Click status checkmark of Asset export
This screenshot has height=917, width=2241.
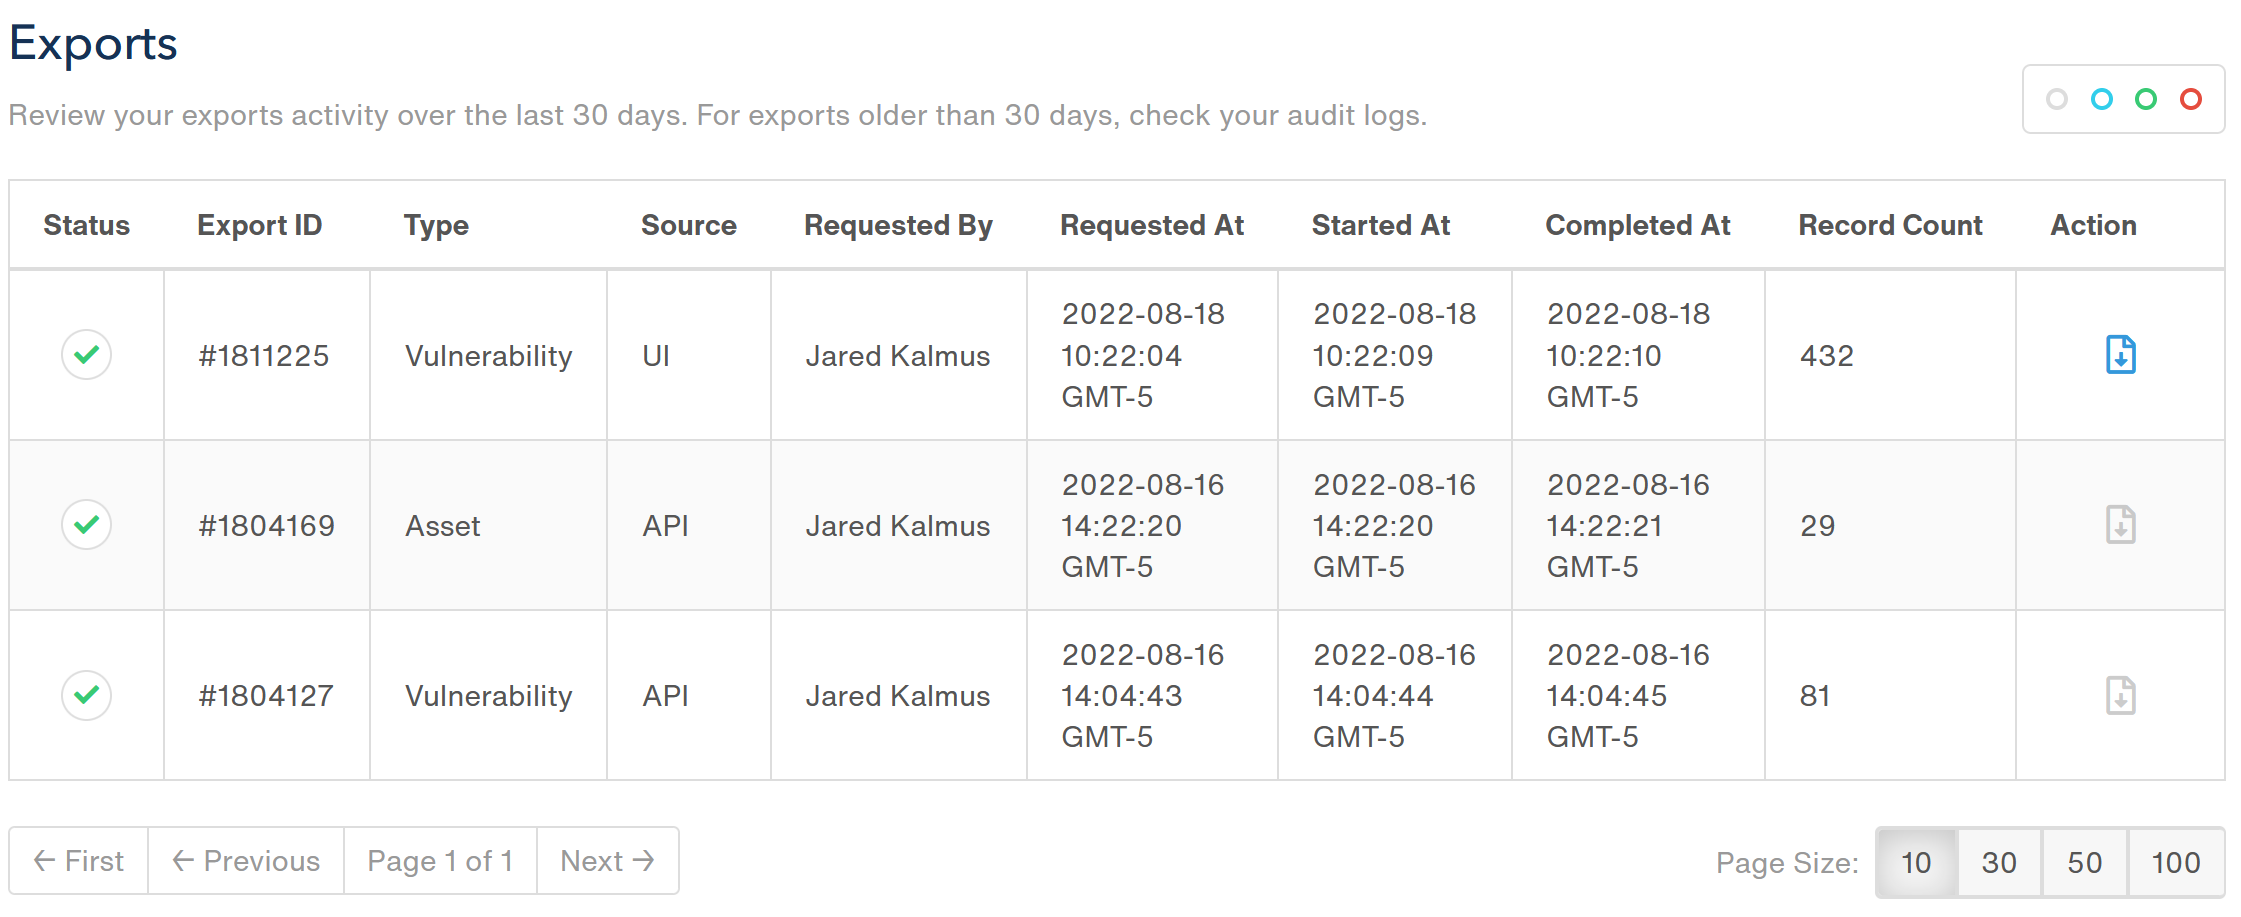pyautogui.click(x=87, y=524)
